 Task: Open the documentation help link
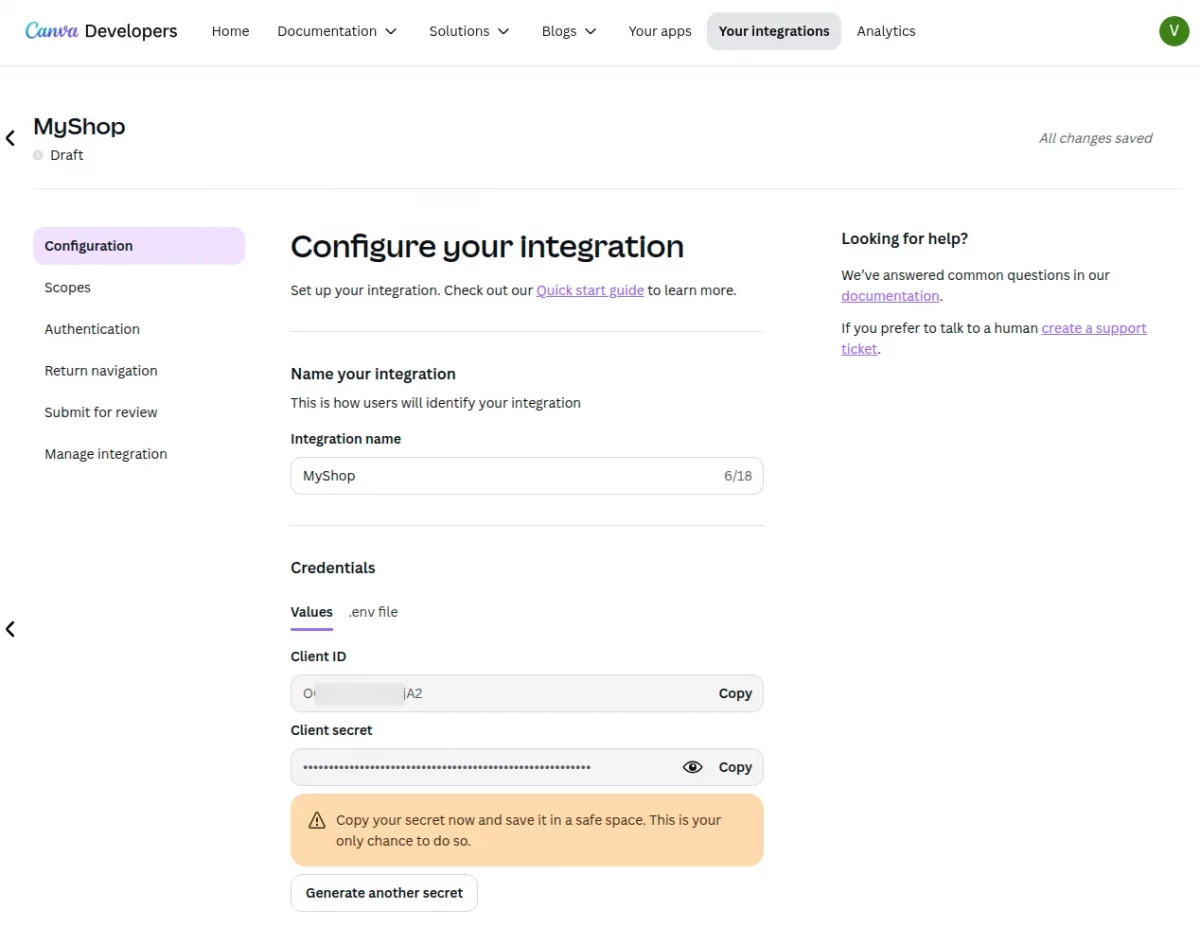[890, 296]
